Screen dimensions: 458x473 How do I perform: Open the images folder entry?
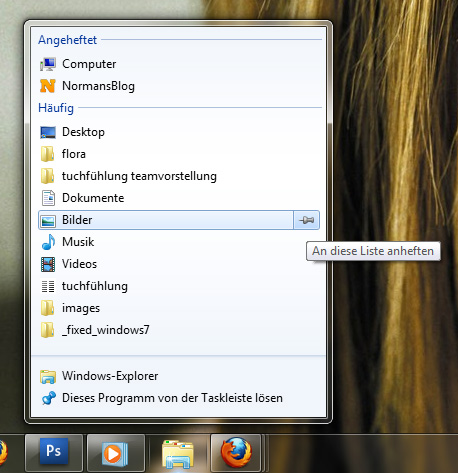(179, 308)
